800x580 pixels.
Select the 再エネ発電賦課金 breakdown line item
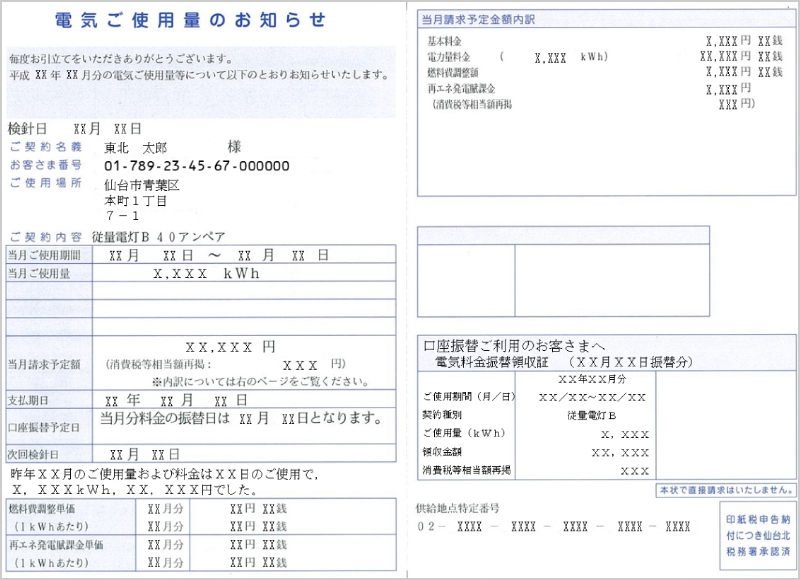click(x=461, y=89)
